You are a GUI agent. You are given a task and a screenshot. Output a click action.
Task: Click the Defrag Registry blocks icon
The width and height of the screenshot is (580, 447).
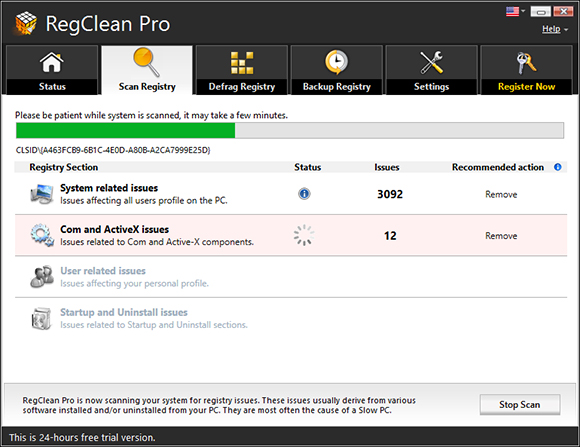tap(242, 63)
